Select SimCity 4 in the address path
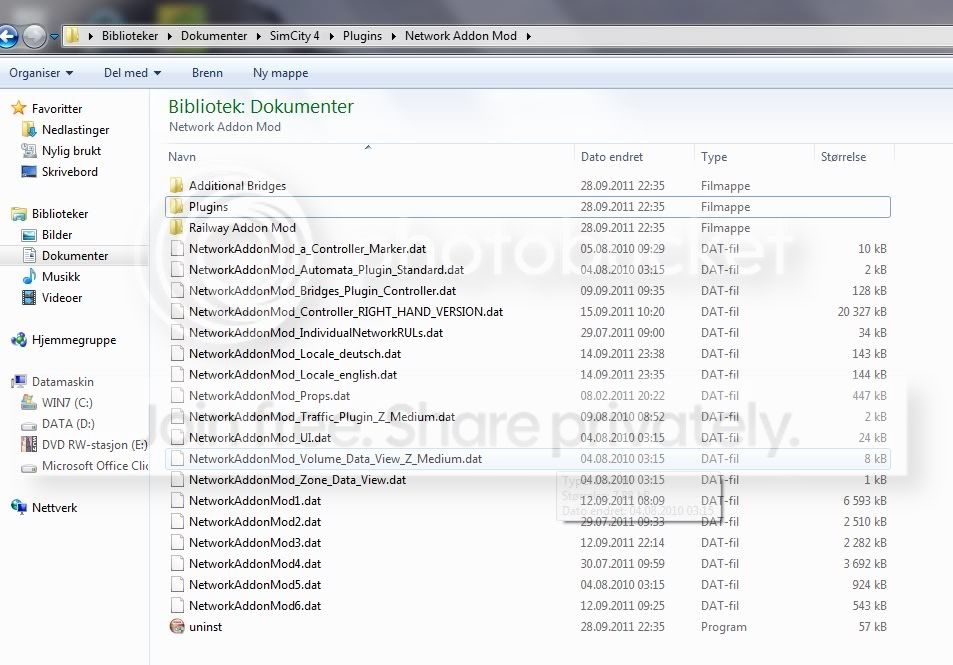 tap(295, 36)
